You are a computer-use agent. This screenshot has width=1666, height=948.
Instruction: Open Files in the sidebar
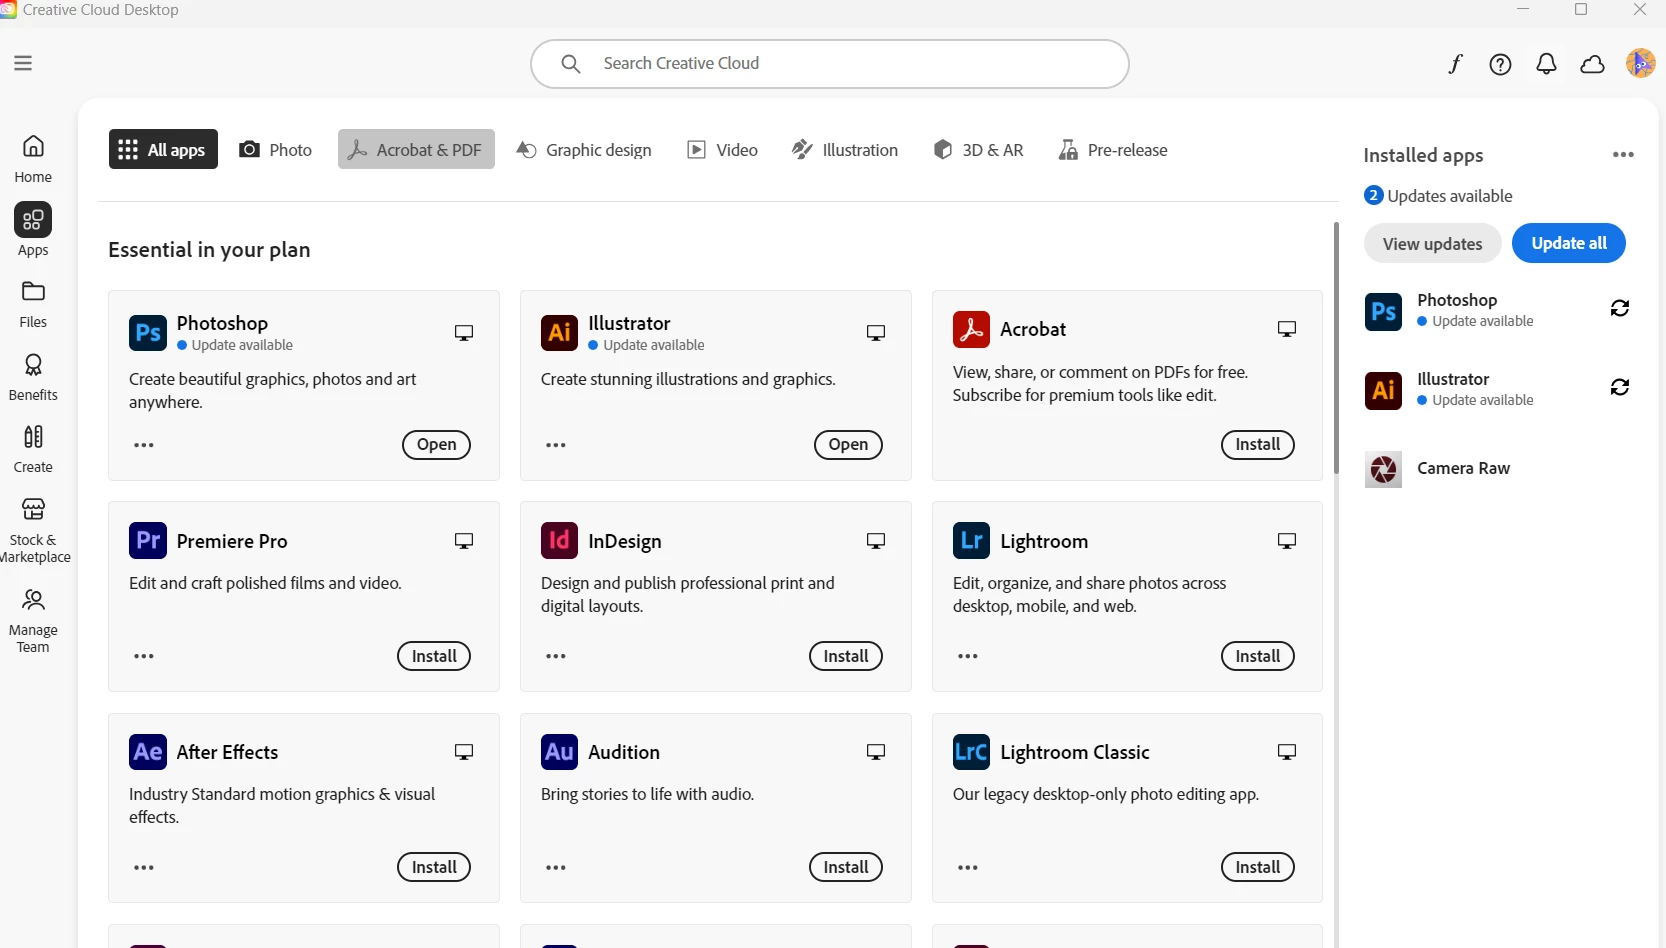point(33,304)
